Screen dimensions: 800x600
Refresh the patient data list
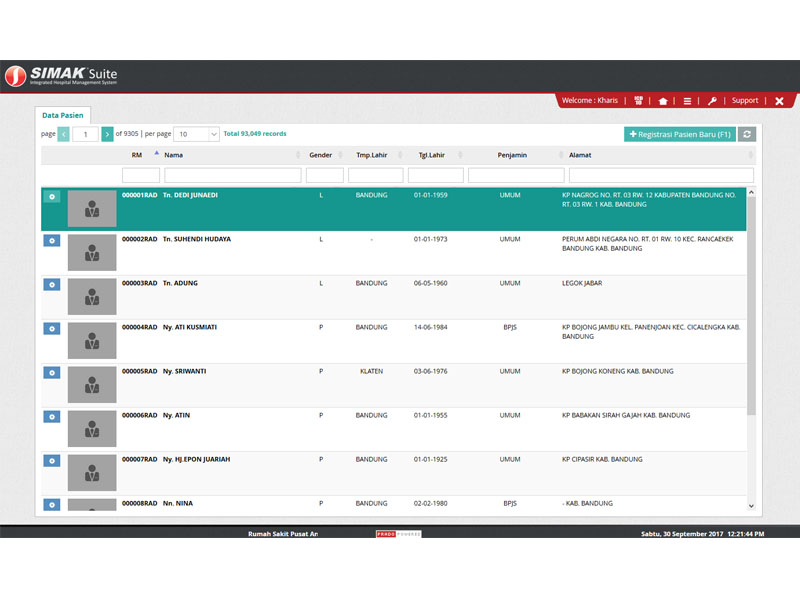coord(747,134)
